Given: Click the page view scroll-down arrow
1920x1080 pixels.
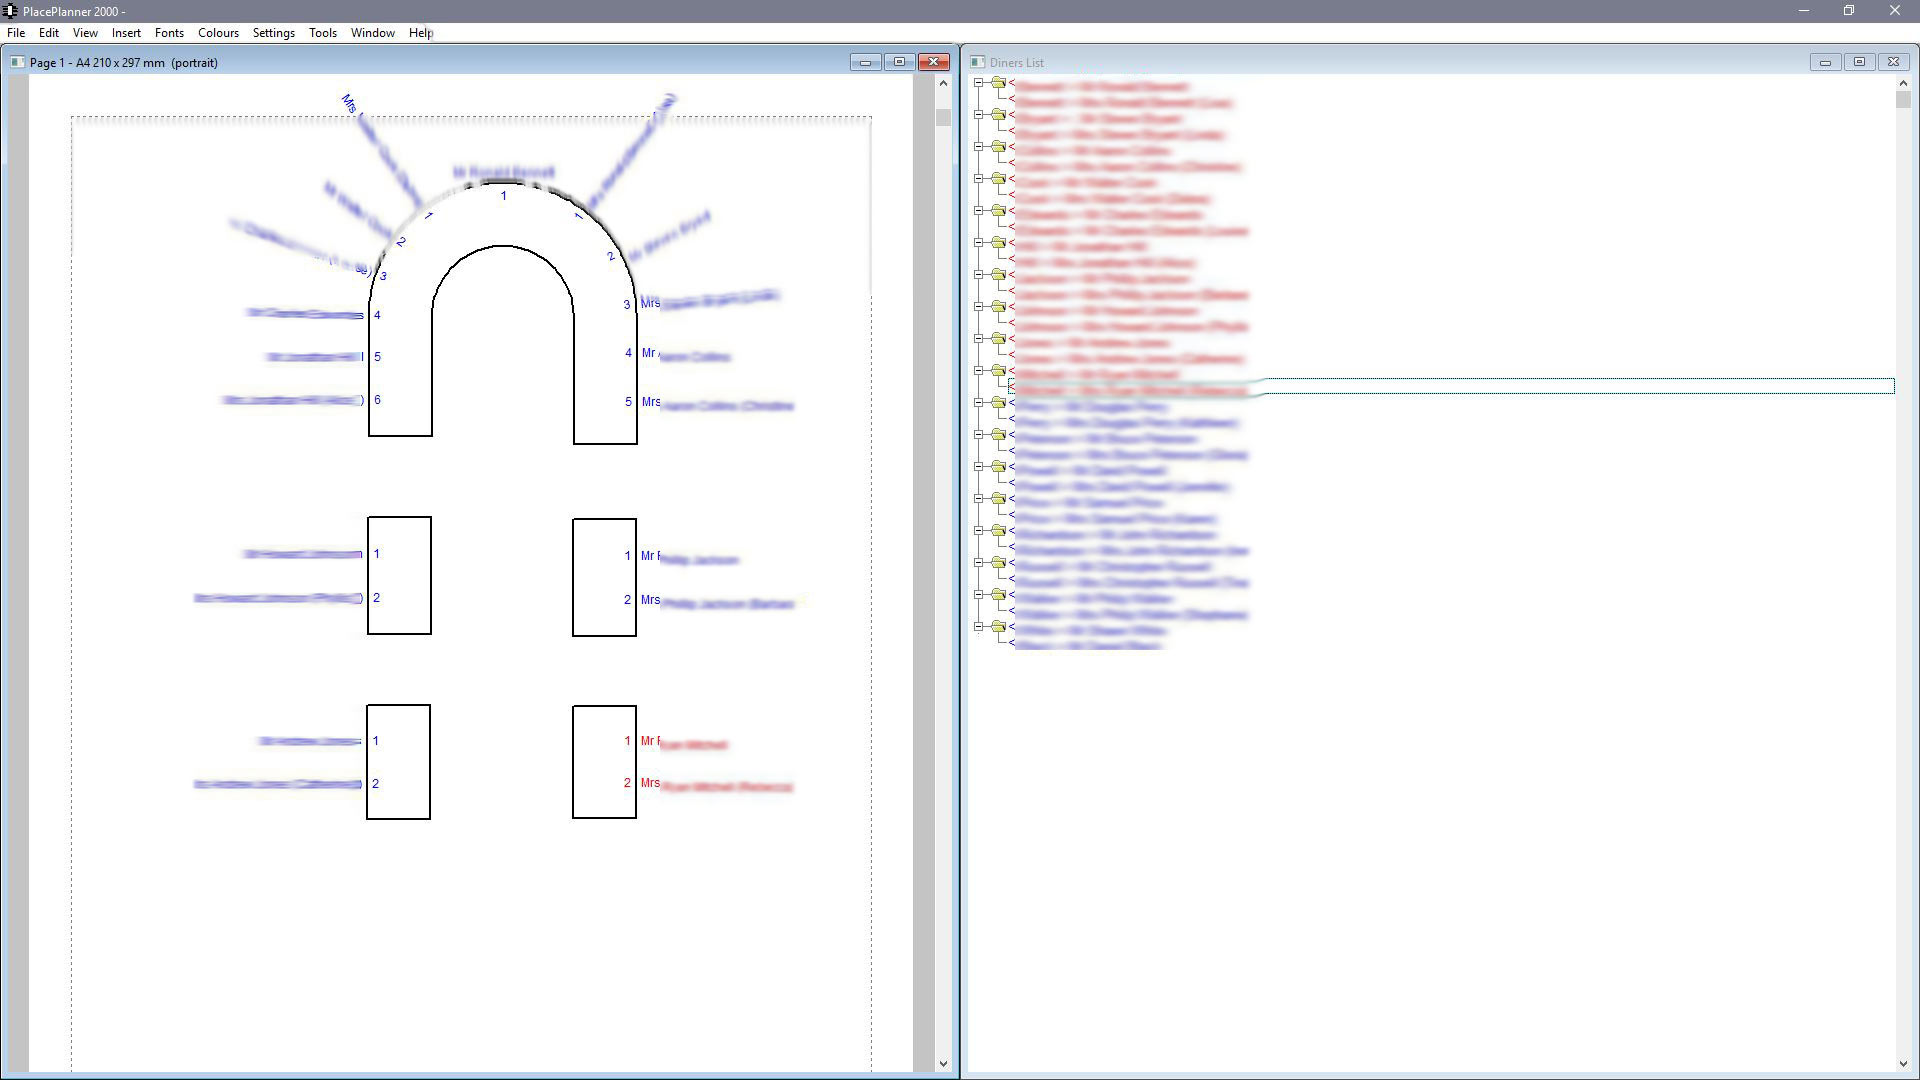Looking at the screenshot, I should 943,1064.
